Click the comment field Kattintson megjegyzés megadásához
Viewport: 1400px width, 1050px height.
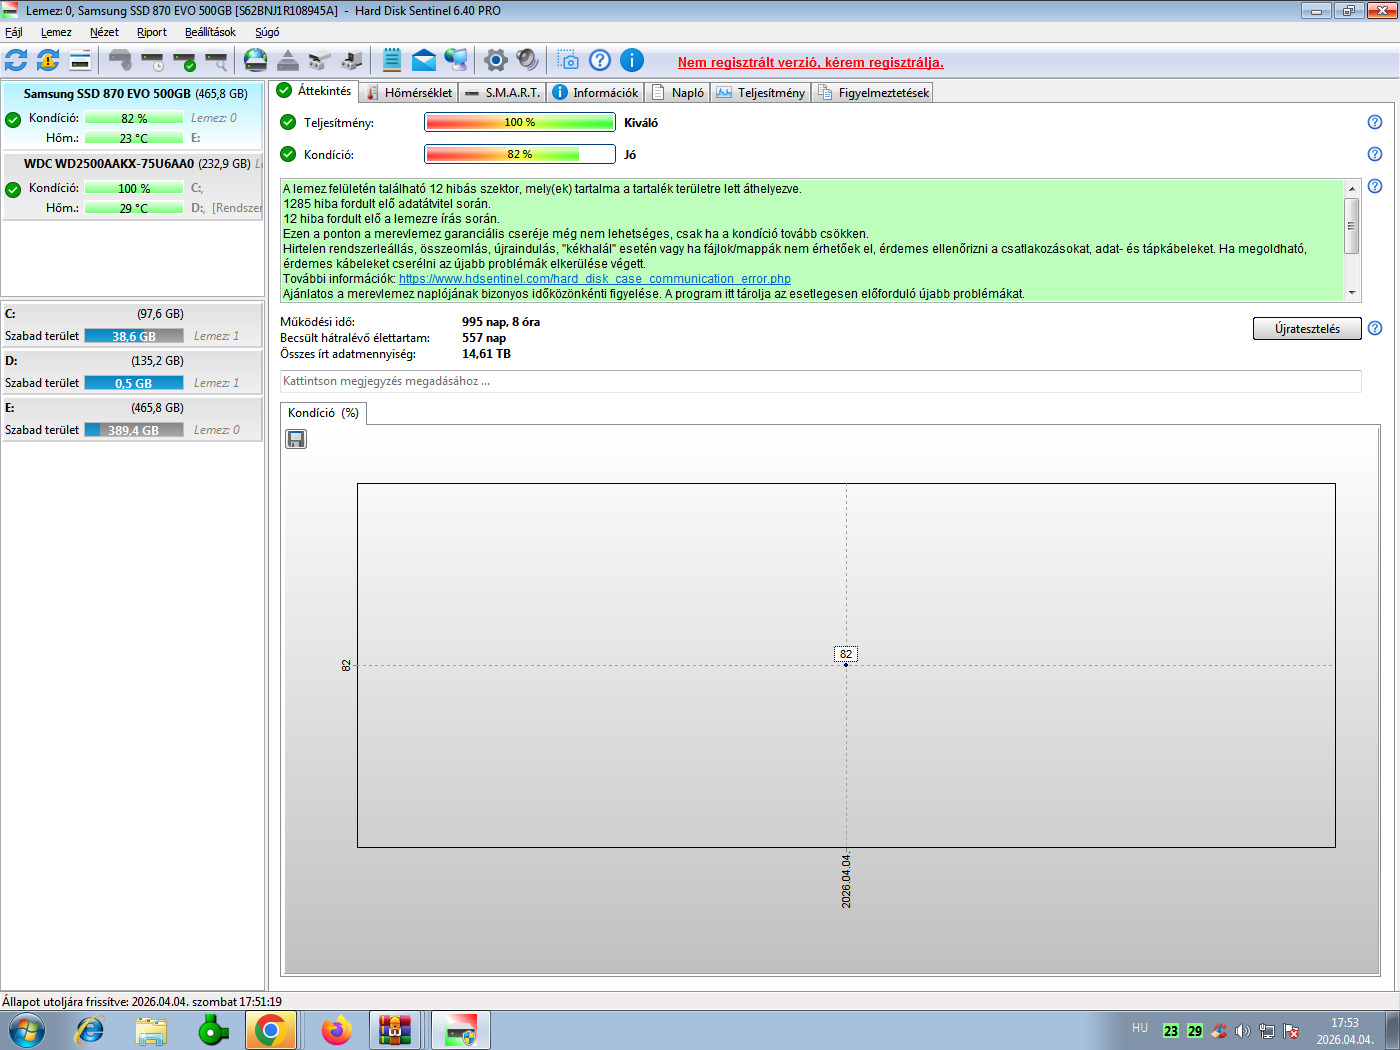[x=820, y=381]
